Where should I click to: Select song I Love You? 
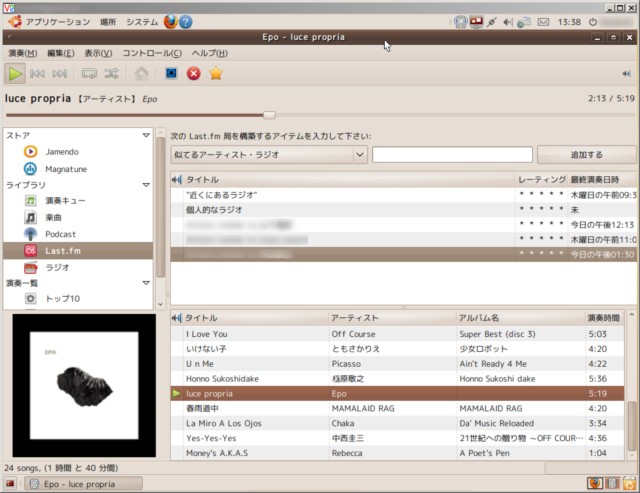point(397,334)
